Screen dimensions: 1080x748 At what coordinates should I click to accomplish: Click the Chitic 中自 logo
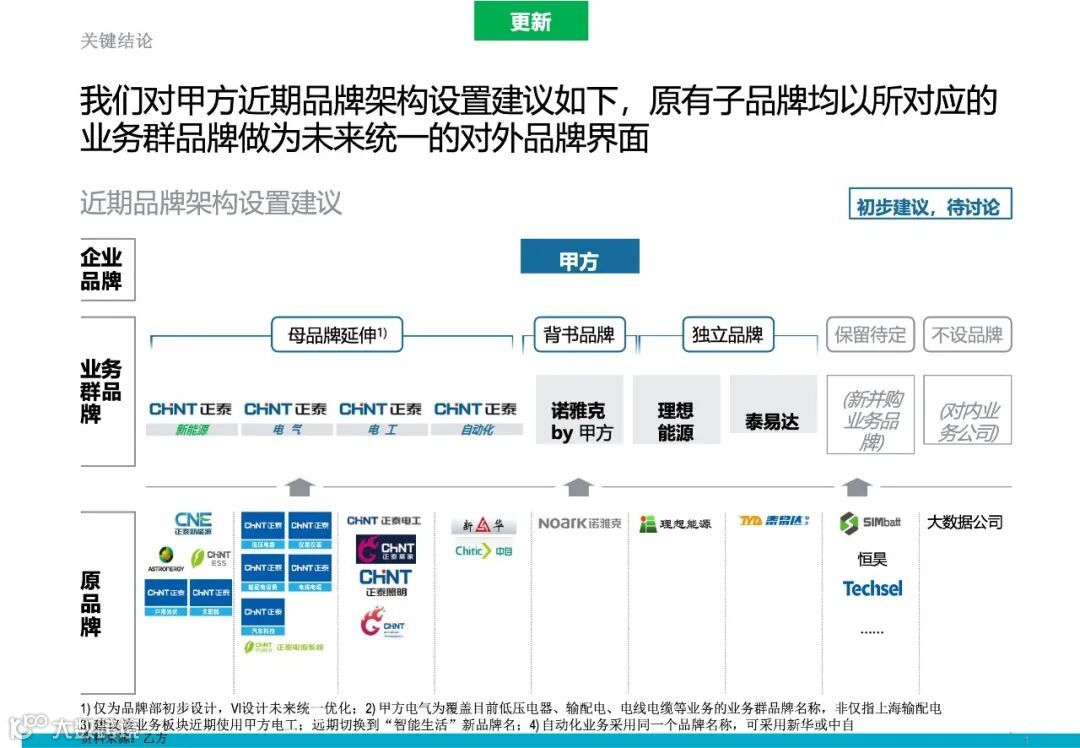(x=484, y=551)
